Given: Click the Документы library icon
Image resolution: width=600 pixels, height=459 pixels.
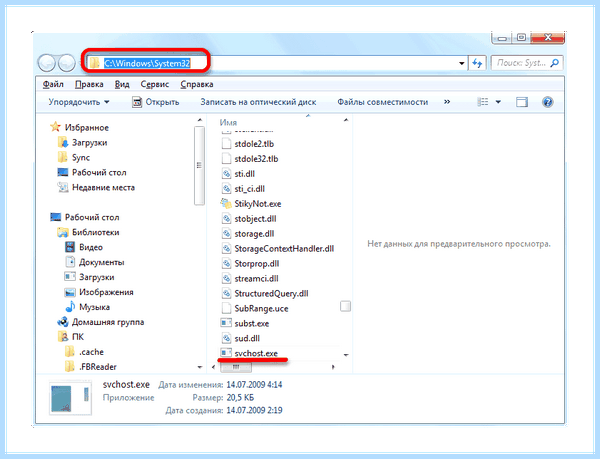Looking at the screenshot, I should [70, 262].
